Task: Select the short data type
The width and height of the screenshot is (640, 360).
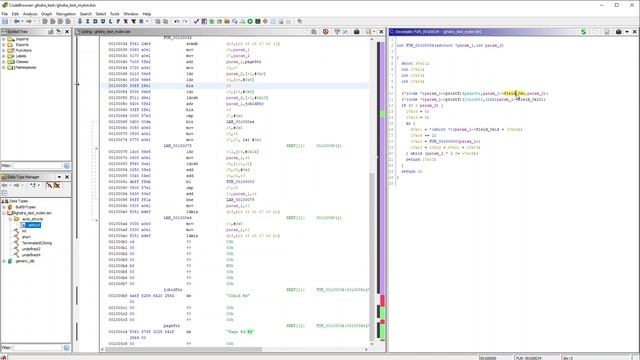Action: pyautogui.click(x=26, y=237)
